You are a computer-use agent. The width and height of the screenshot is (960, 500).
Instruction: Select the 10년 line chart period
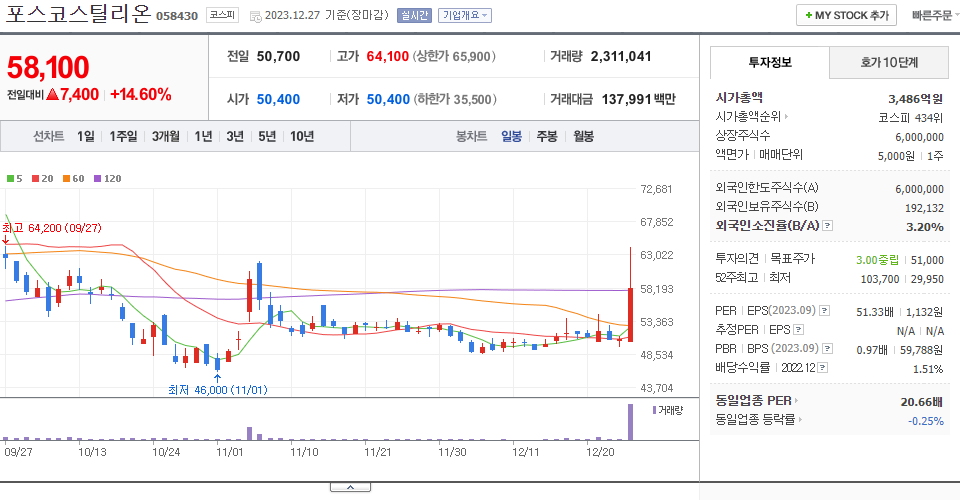pos(302,136)
